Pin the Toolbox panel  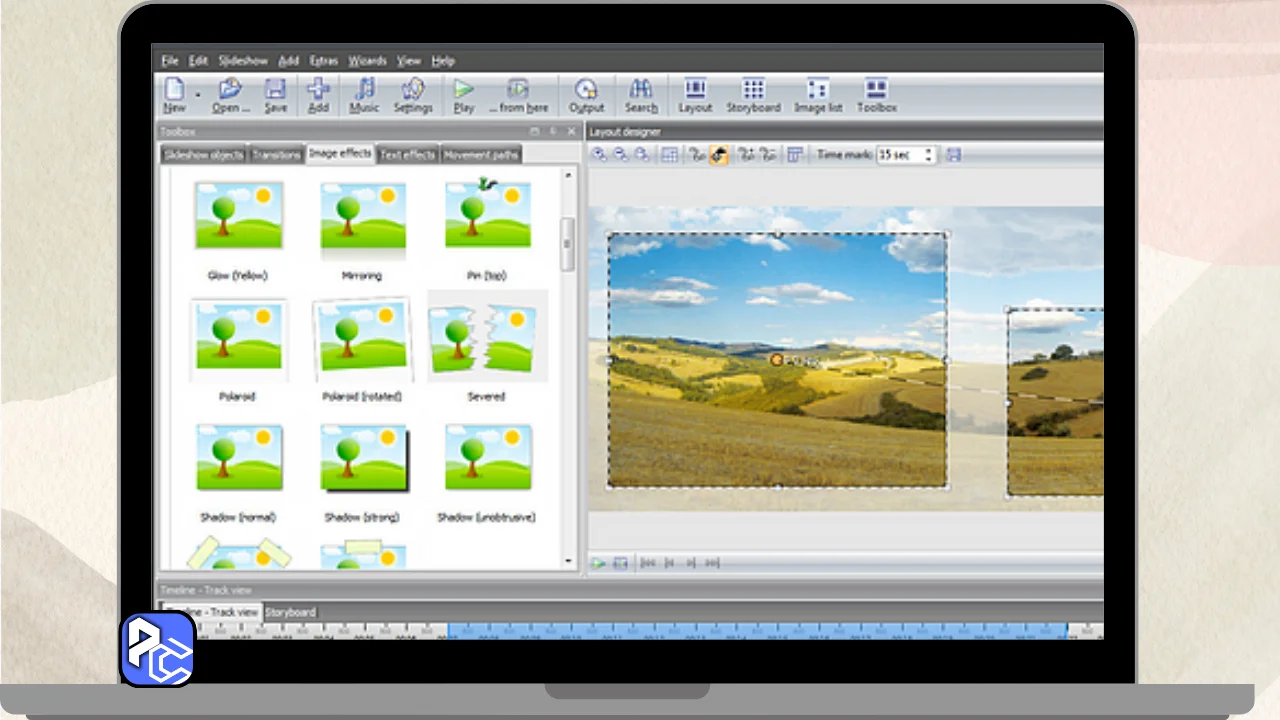pyautogui.click(x=553, y=131)
